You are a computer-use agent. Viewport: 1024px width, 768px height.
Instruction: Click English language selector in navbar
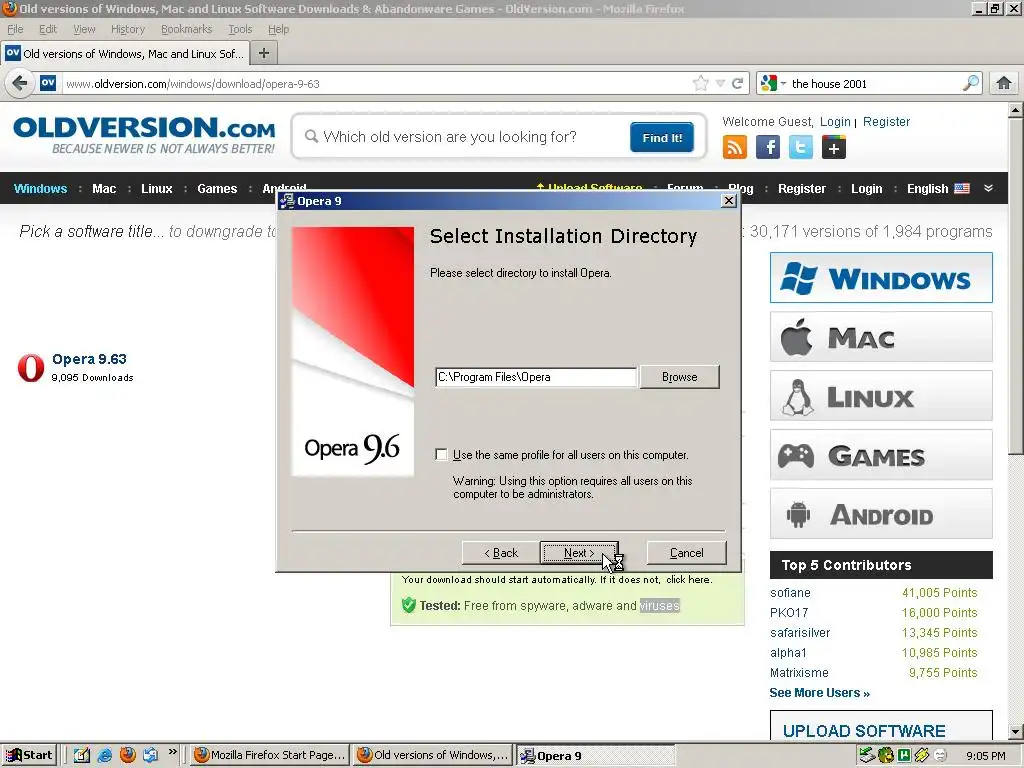tap(927, 189)
